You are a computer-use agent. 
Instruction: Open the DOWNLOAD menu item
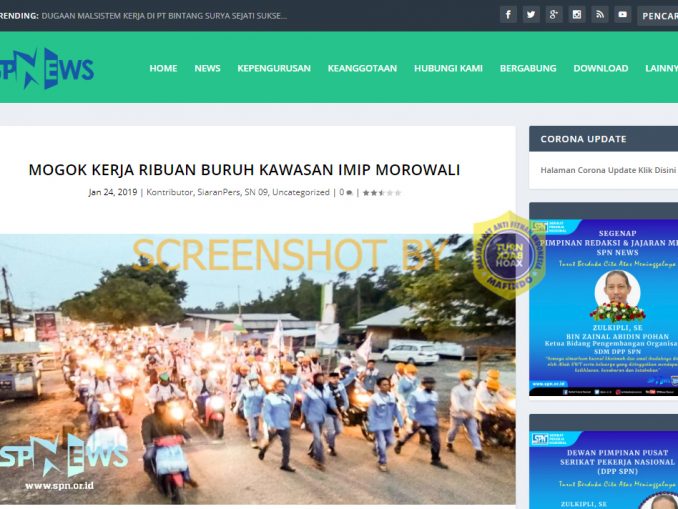pos(601,68)
